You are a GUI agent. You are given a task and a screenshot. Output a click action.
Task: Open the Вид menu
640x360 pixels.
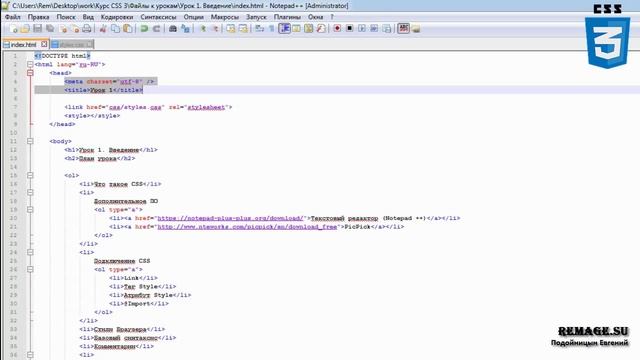(88, 17)
